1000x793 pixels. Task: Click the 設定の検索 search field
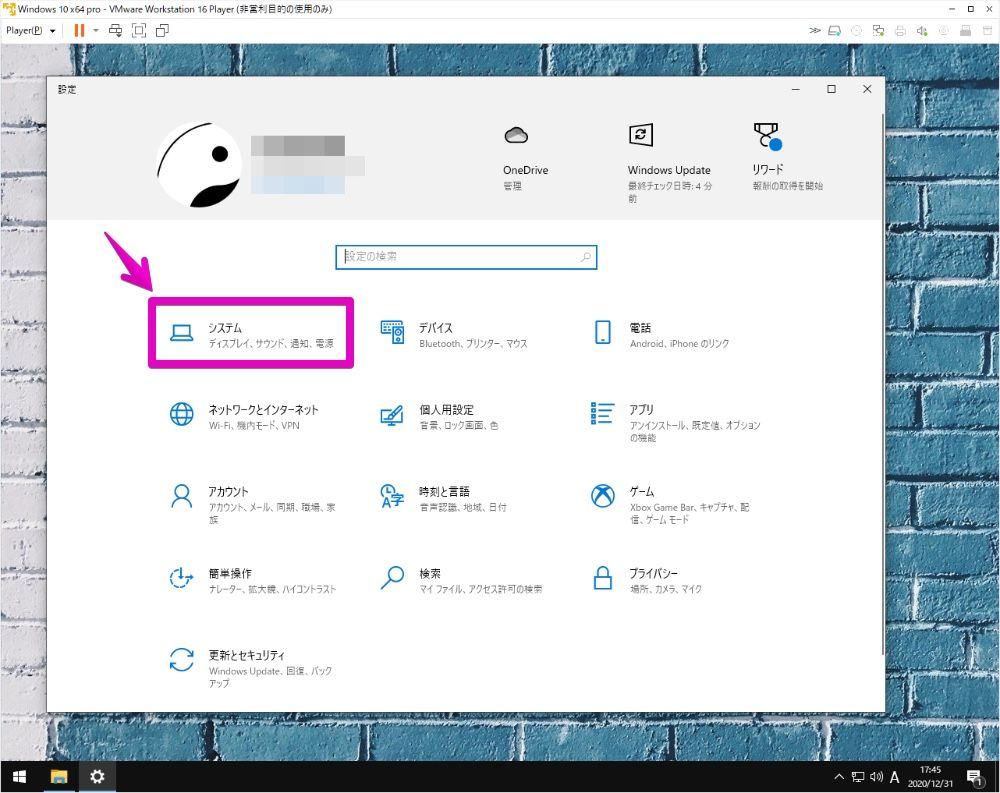click(x=466, y=257)
